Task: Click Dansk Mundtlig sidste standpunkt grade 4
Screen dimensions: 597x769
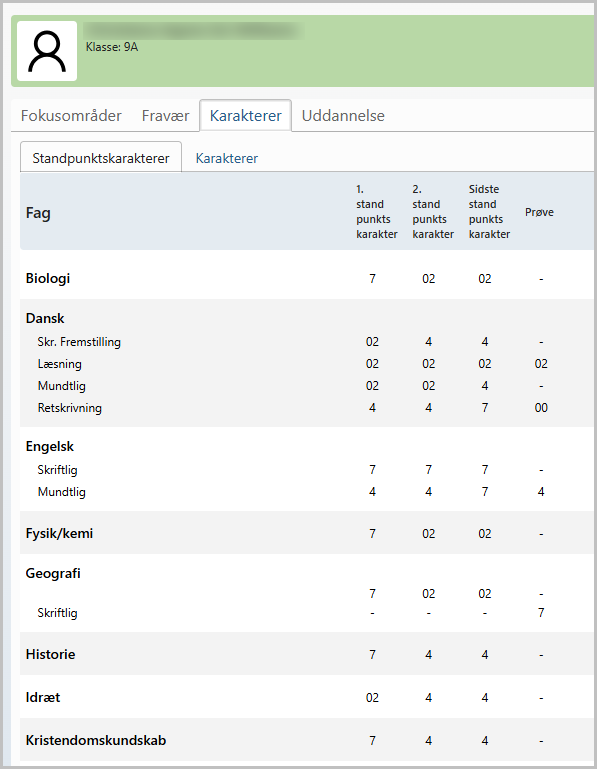Action: (x=485, y=385)
